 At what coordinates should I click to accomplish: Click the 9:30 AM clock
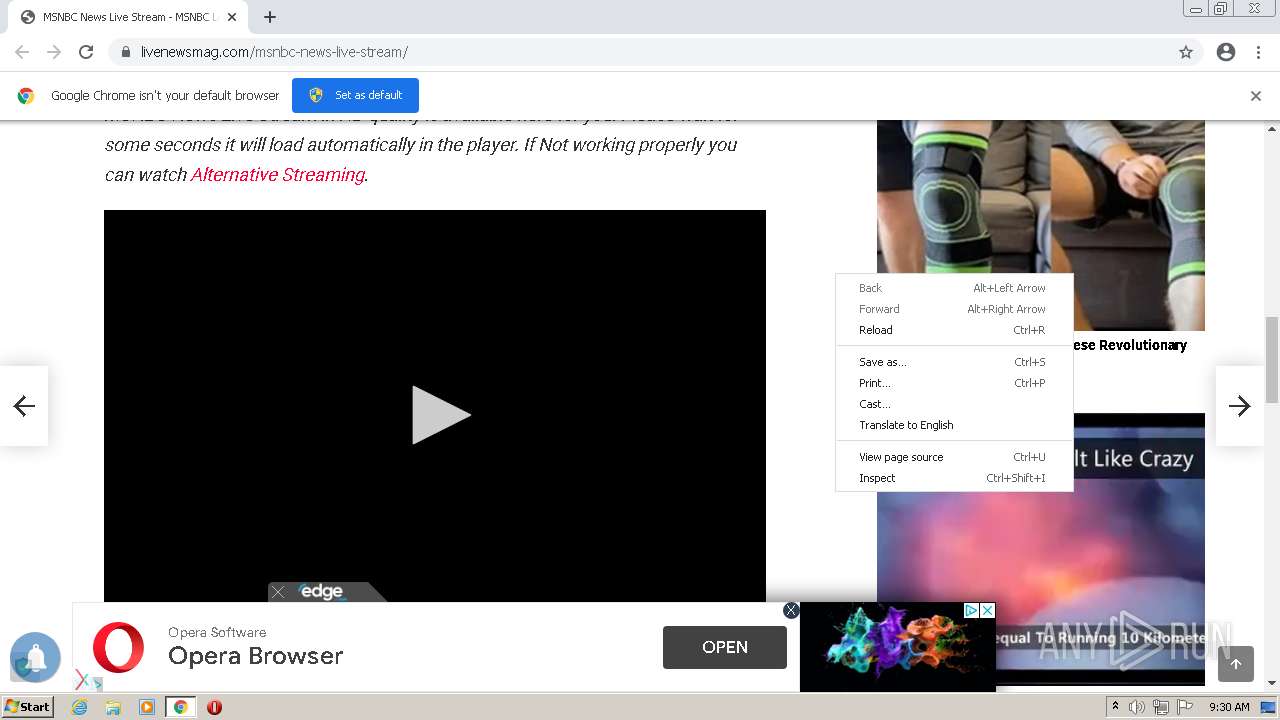pyautogui.click(x=1229, y=707)
